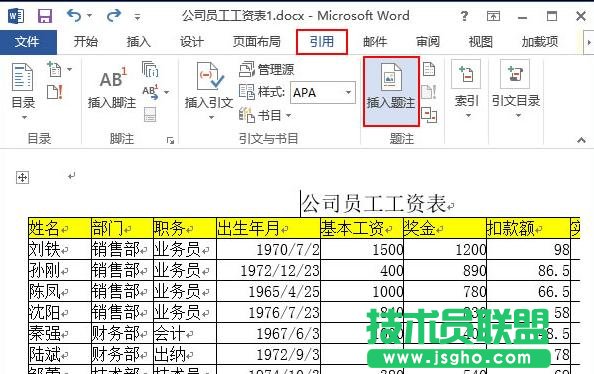
Task: Expand Next Footnote dropdown arrow
Action: (x=166, y=92)
